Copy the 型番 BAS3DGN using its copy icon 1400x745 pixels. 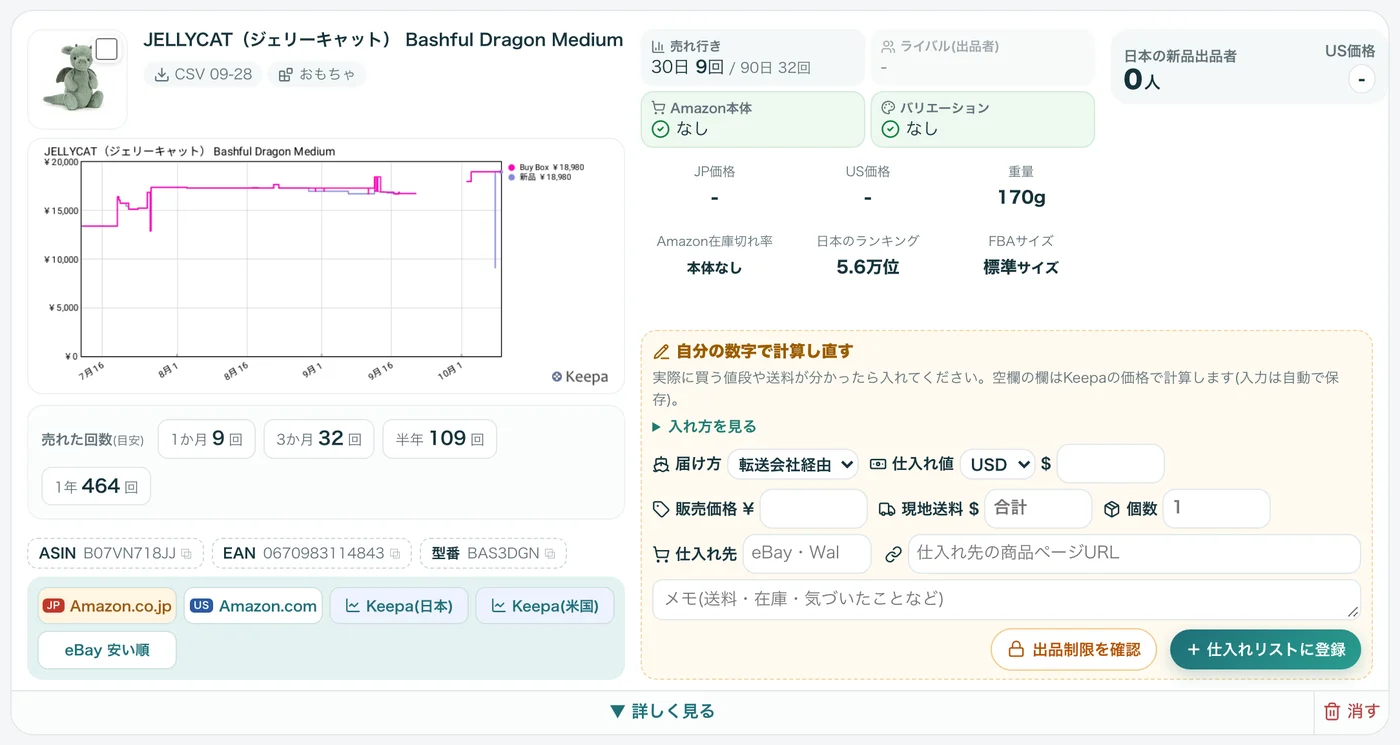click(550, 554)
